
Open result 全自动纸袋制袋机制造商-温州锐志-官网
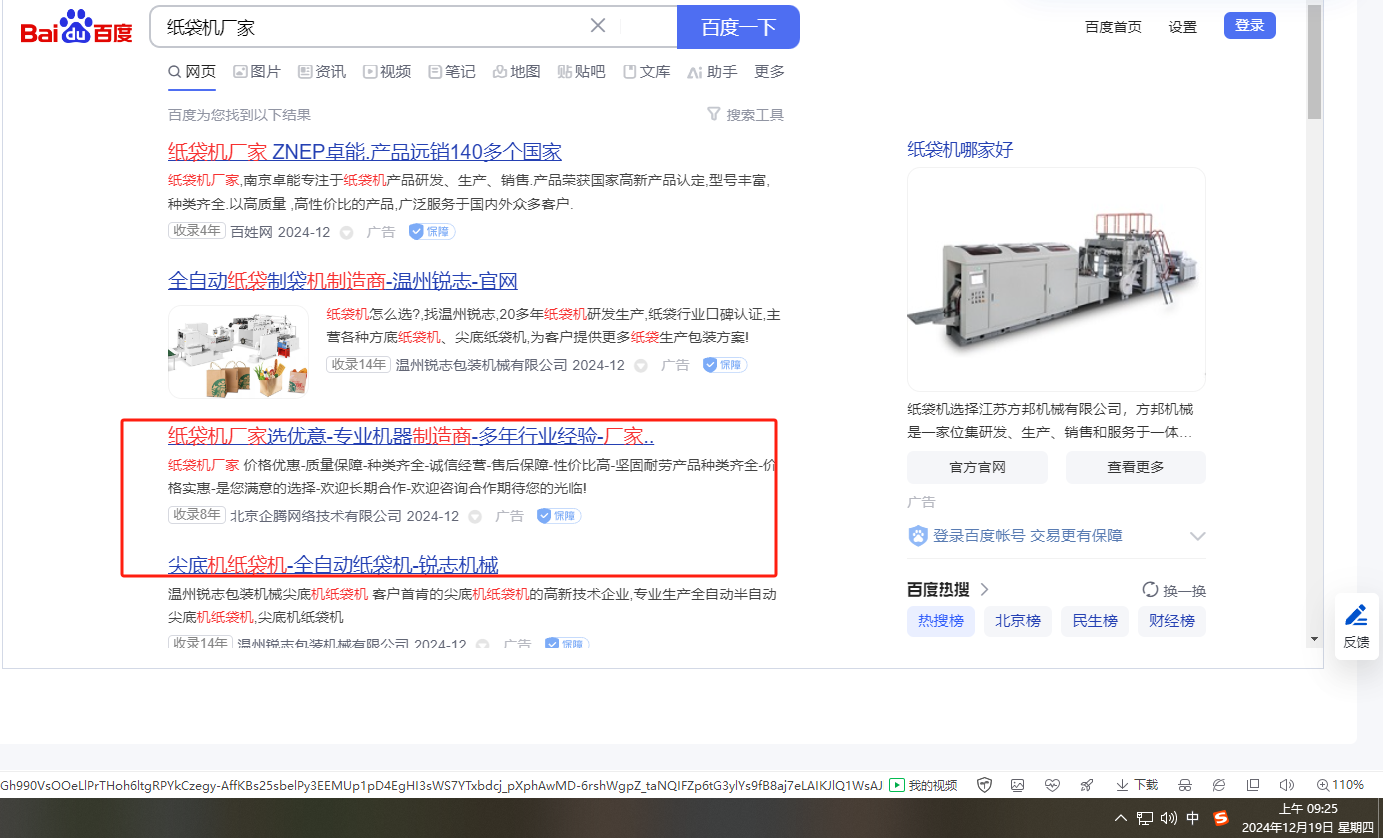[x=343, y=281]
